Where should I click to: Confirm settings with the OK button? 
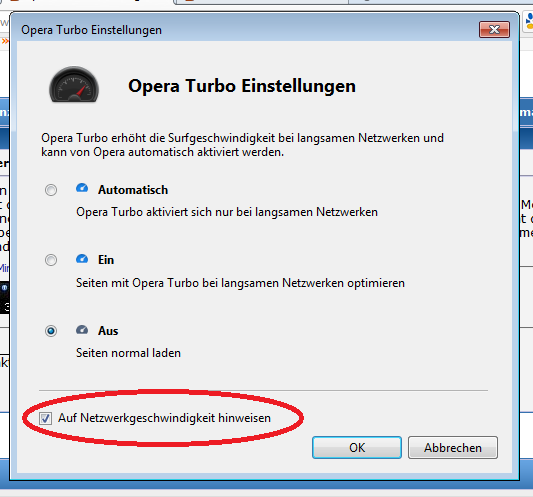357,447
